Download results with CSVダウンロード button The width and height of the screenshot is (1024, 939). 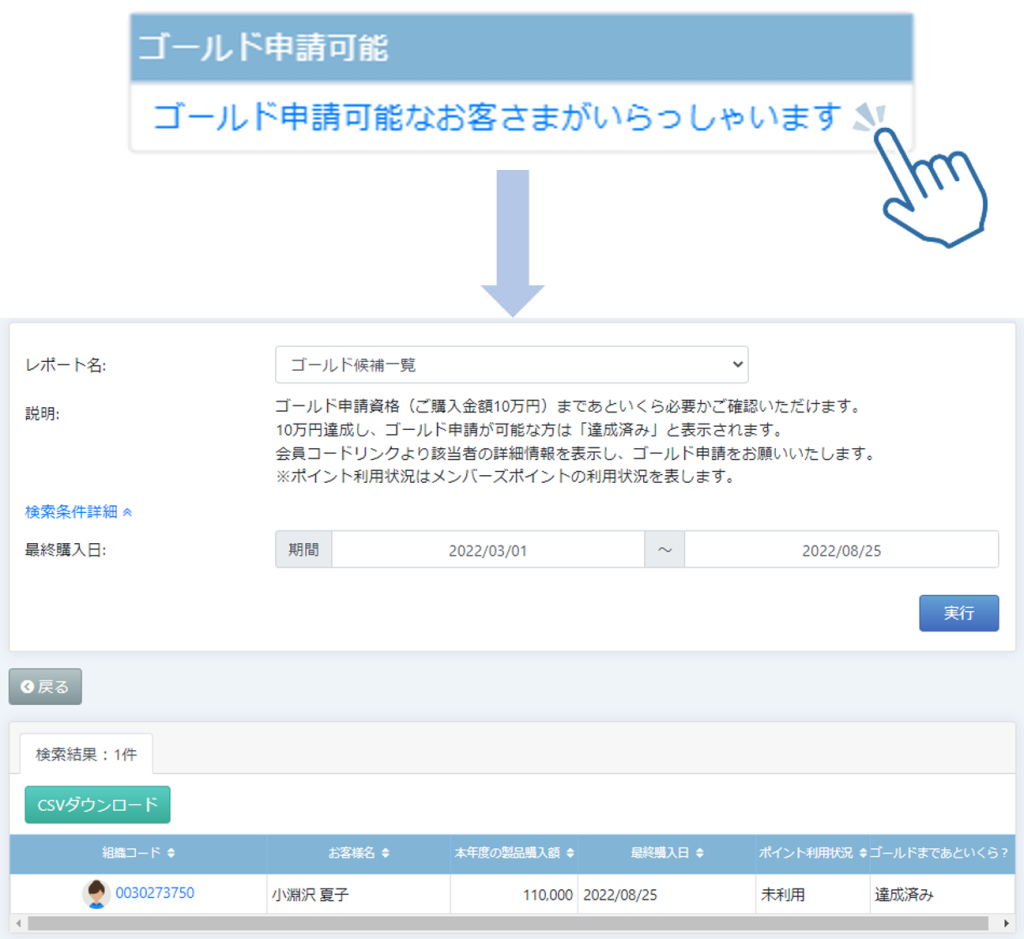[97, 805]
